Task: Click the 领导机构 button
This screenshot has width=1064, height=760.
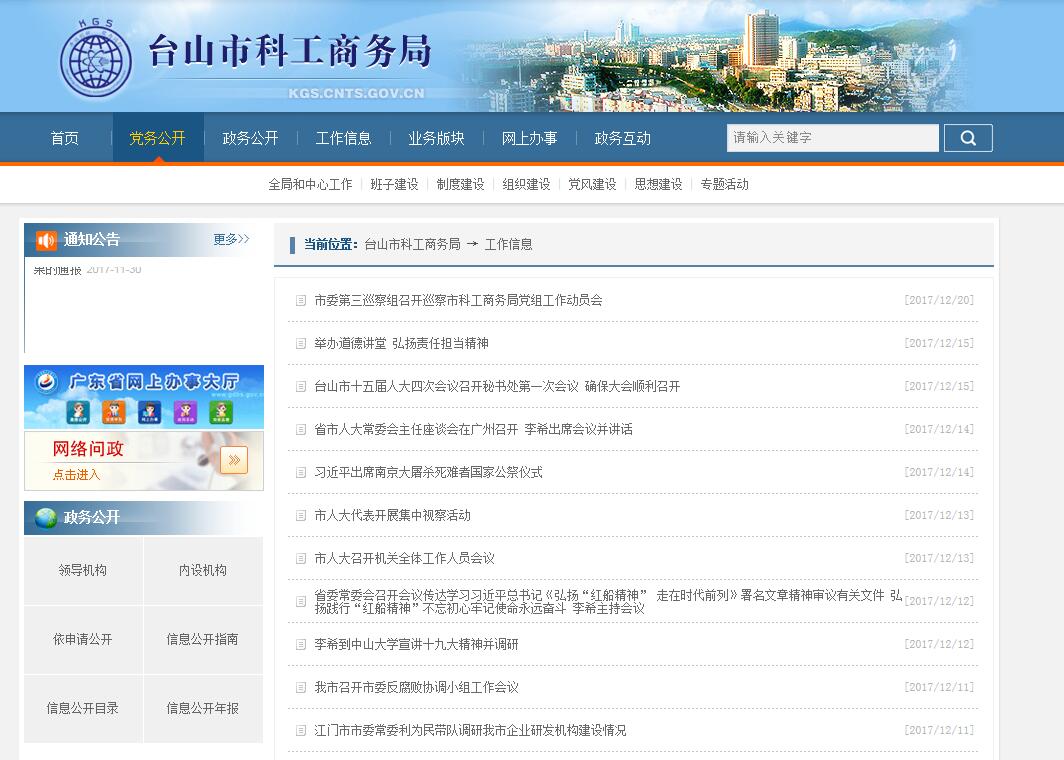Action: pos(83,570)
